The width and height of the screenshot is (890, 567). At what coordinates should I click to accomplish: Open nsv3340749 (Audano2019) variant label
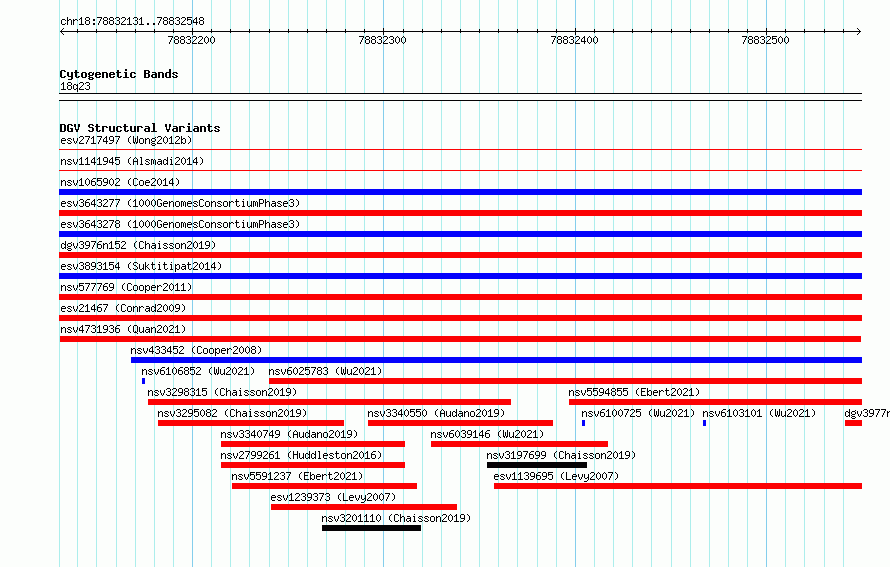coord(289,434)
